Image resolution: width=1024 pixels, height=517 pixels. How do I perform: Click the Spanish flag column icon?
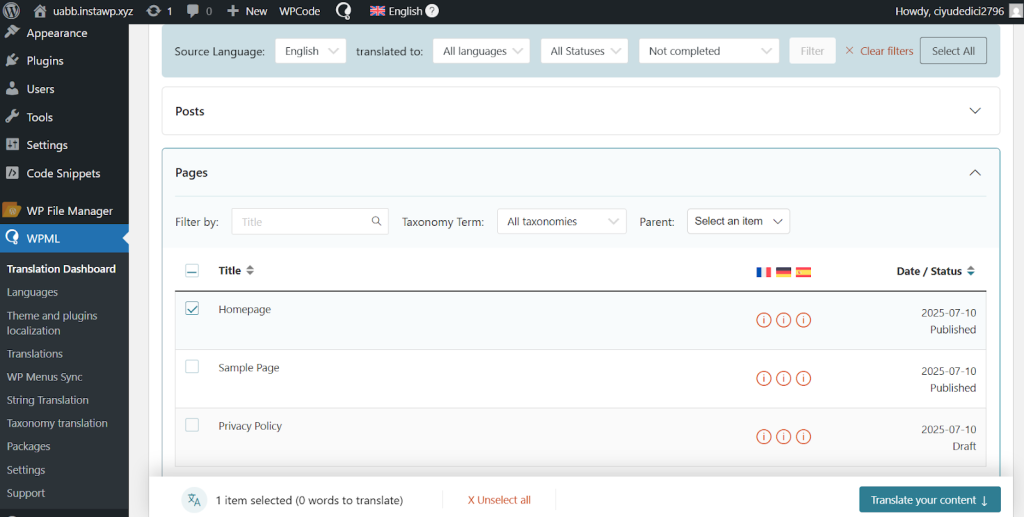coord(803,271)
